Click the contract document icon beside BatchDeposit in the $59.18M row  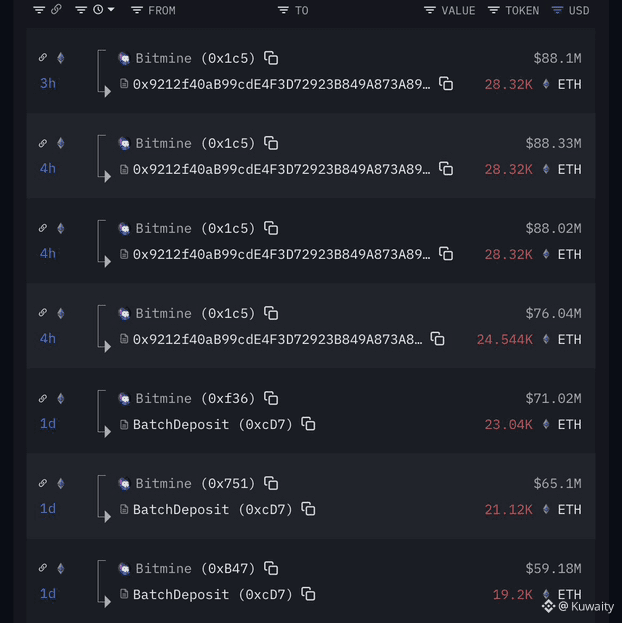(x=124, y=594)
